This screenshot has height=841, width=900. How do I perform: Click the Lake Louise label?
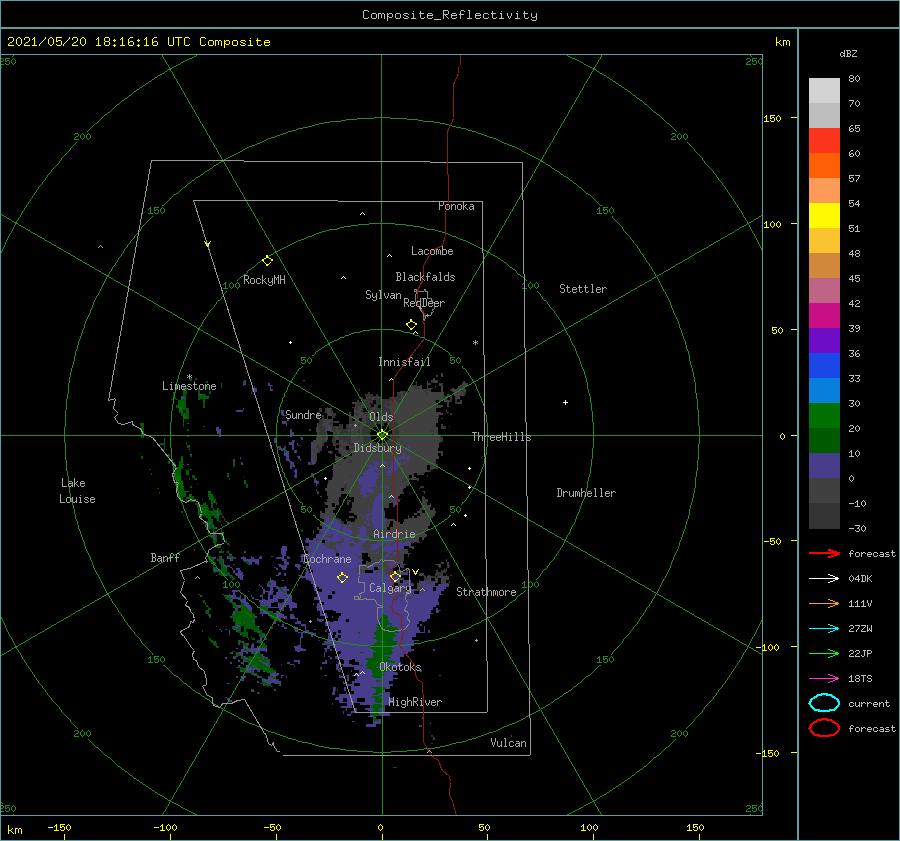coord(77,491)
